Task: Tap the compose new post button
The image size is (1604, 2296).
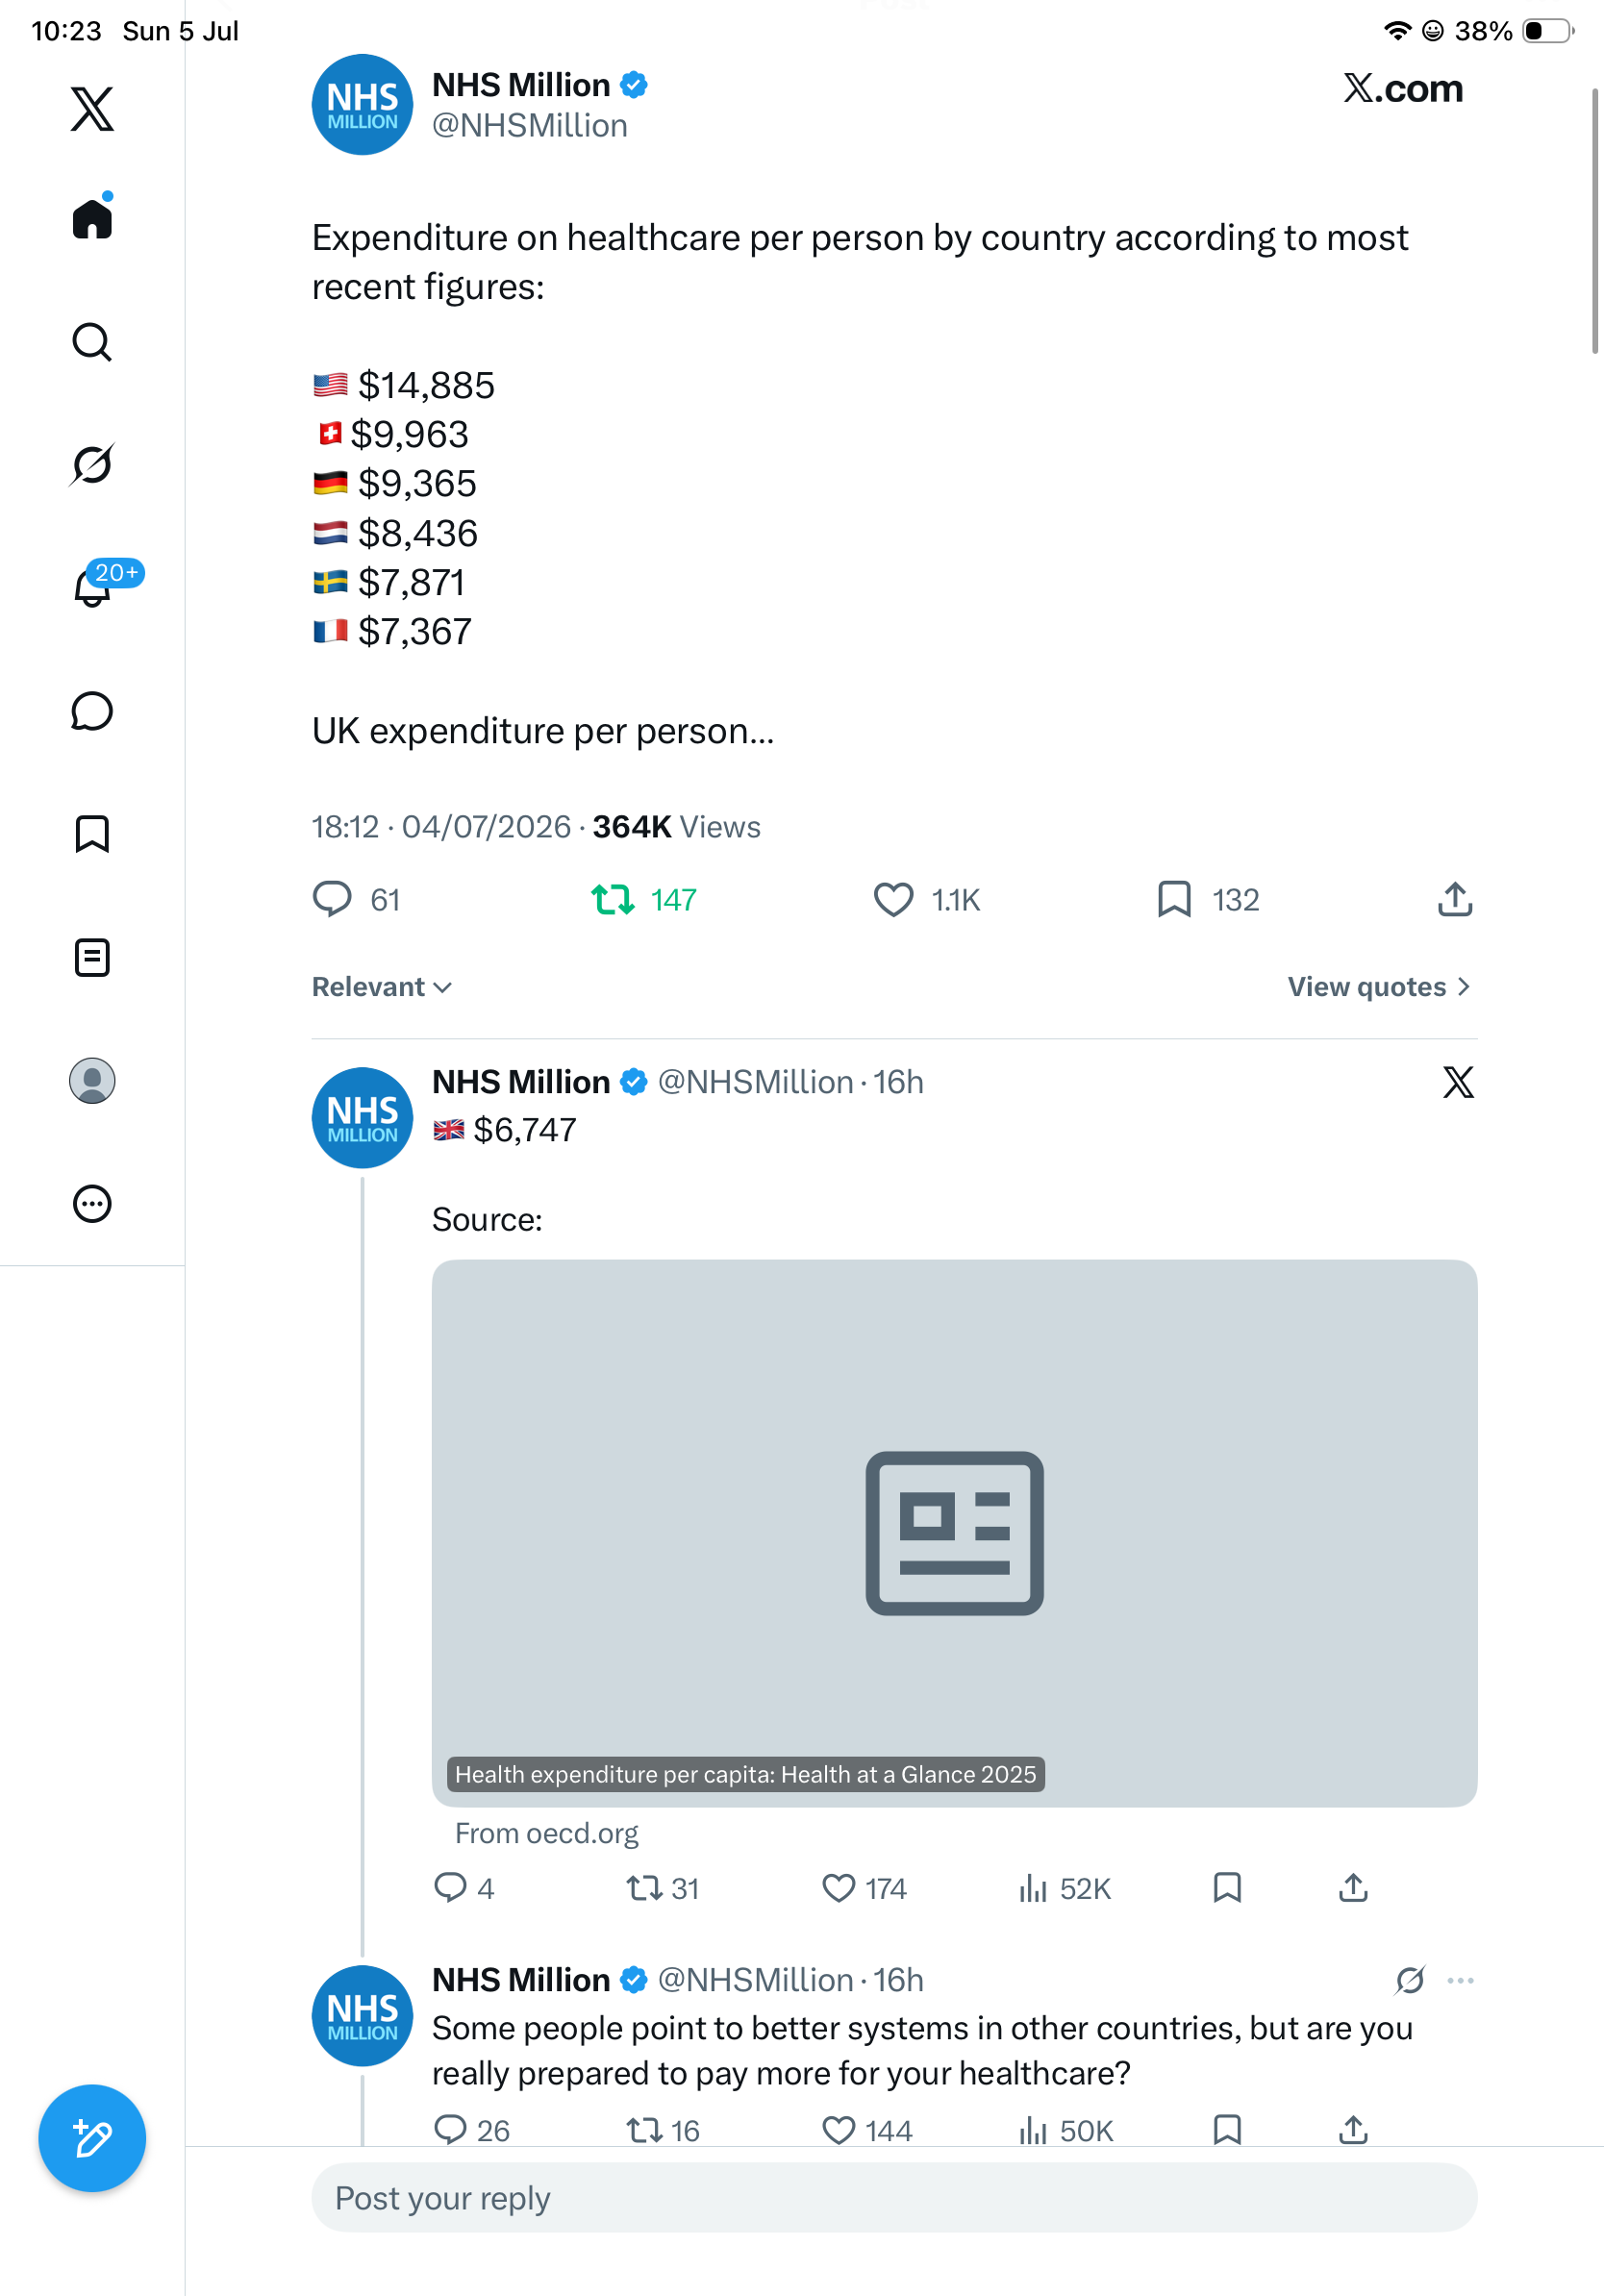Action: (92, 2138)
